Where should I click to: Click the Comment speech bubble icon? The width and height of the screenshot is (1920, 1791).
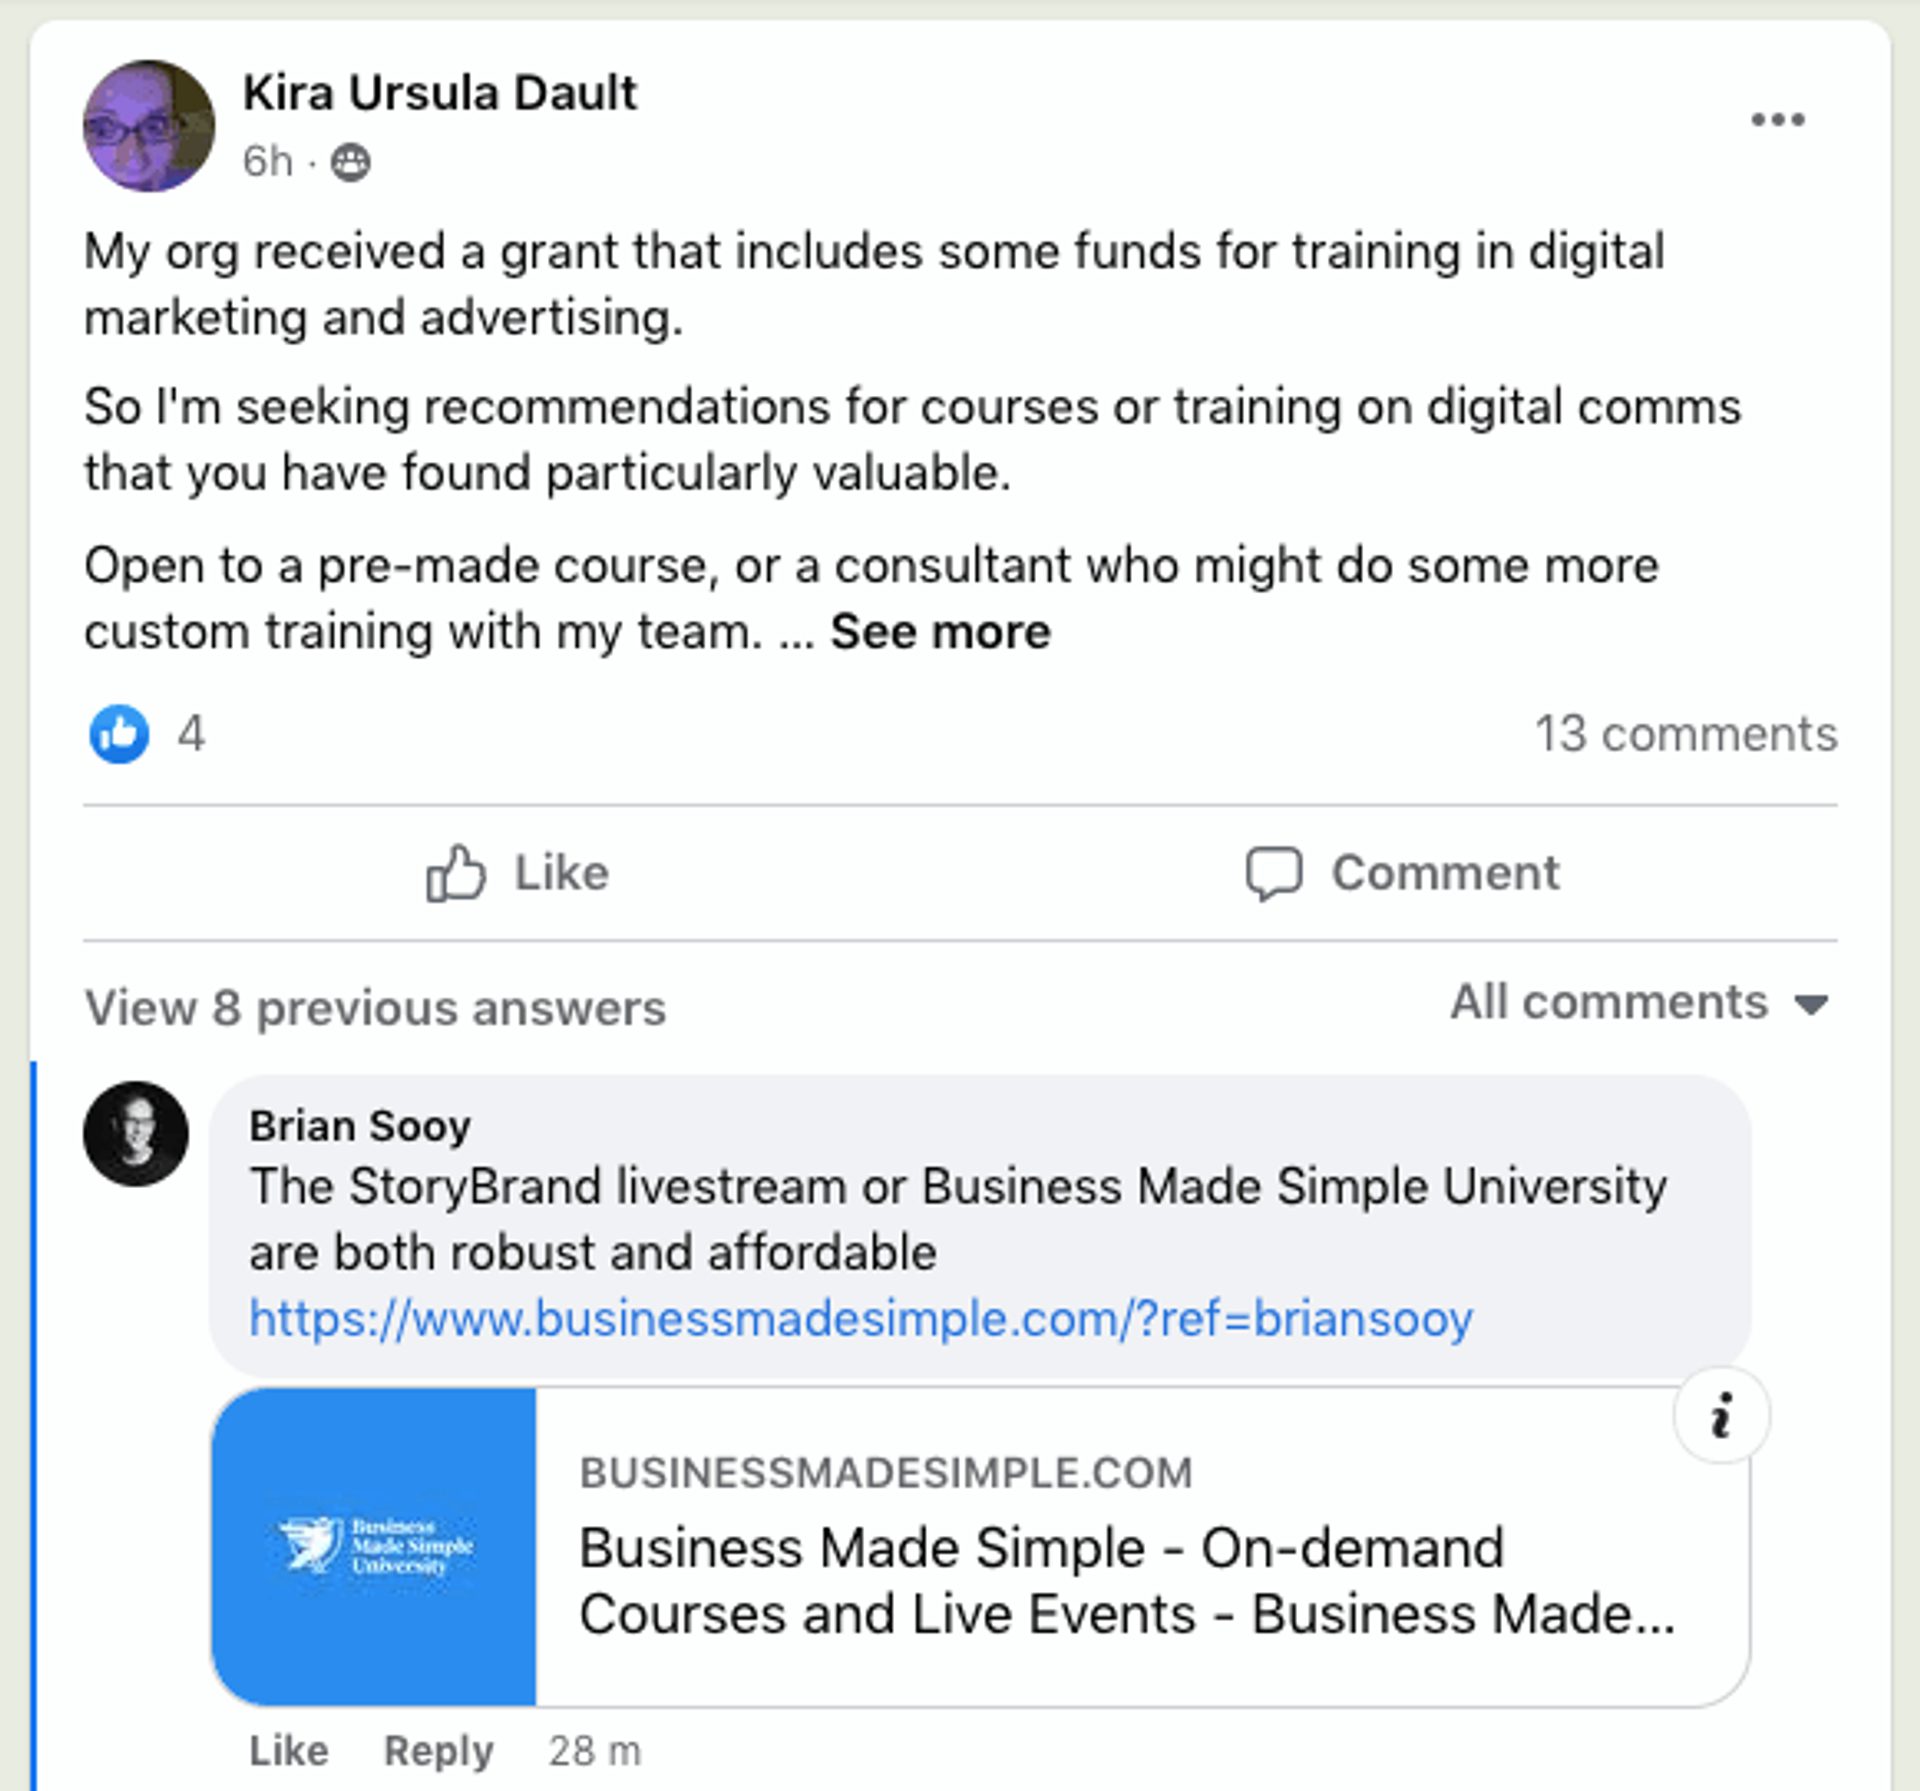coord(1272,872)
